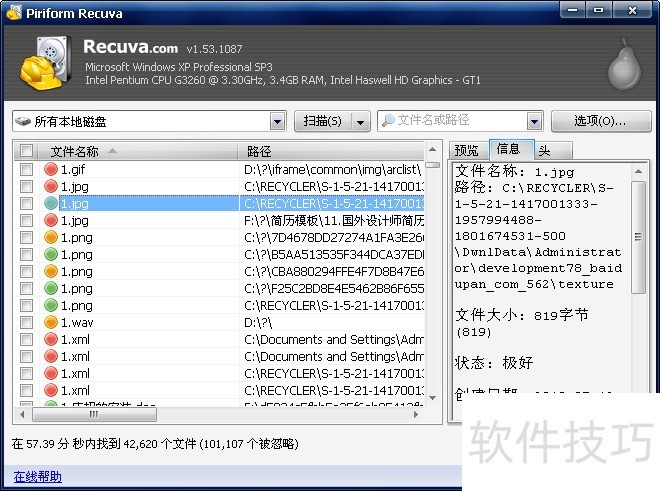Click the 状态: 极好 info line

(x=494, y=363)
